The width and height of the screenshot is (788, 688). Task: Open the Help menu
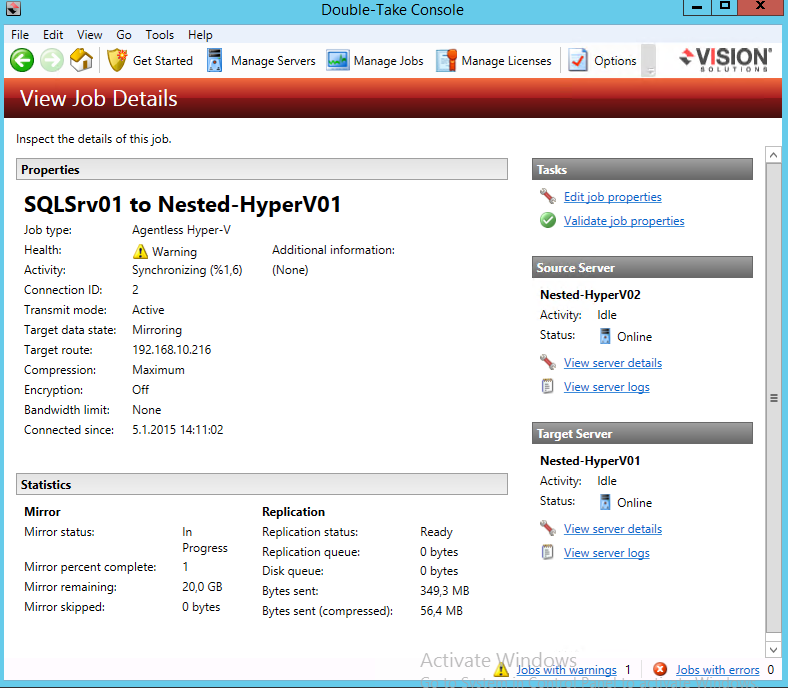pos(200,35)
